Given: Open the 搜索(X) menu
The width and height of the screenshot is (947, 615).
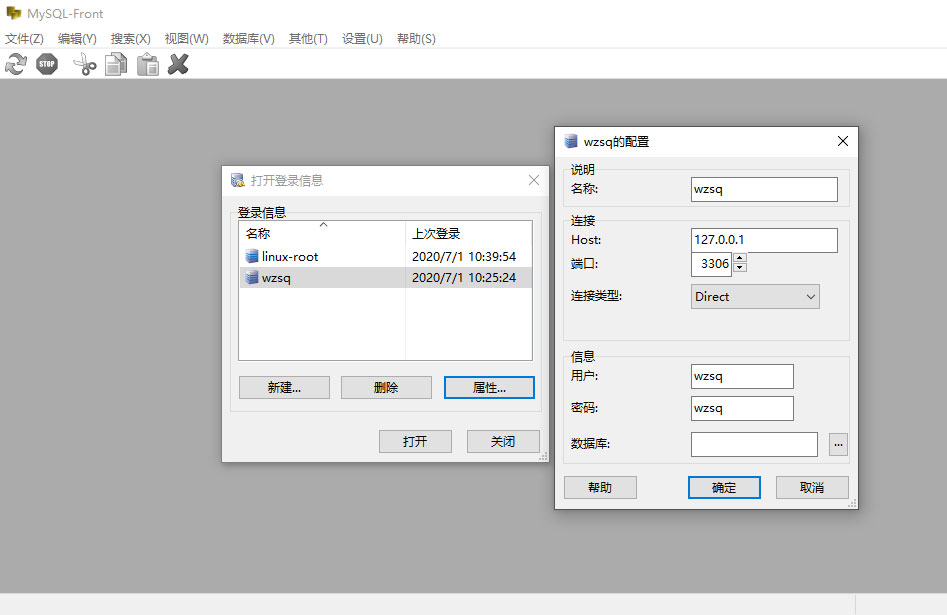Looking at the screenshot, I should 130,39.
